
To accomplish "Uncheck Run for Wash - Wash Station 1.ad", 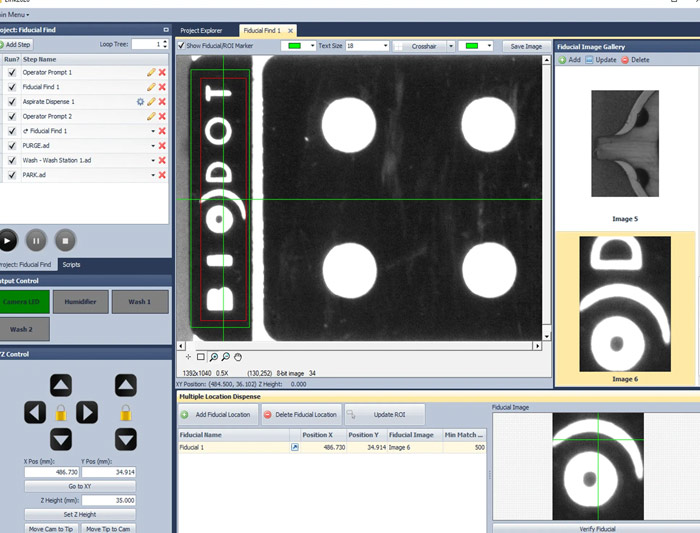I will (x=12, y=160).
